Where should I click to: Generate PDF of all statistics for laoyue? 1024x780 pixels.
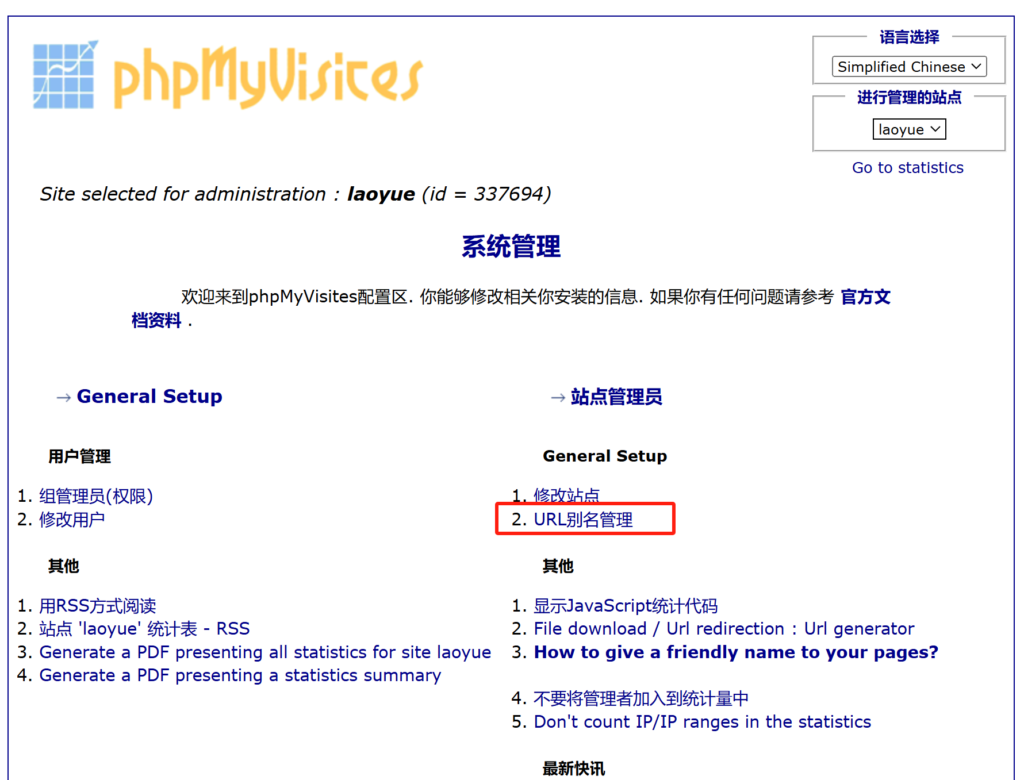pos(265,652)
